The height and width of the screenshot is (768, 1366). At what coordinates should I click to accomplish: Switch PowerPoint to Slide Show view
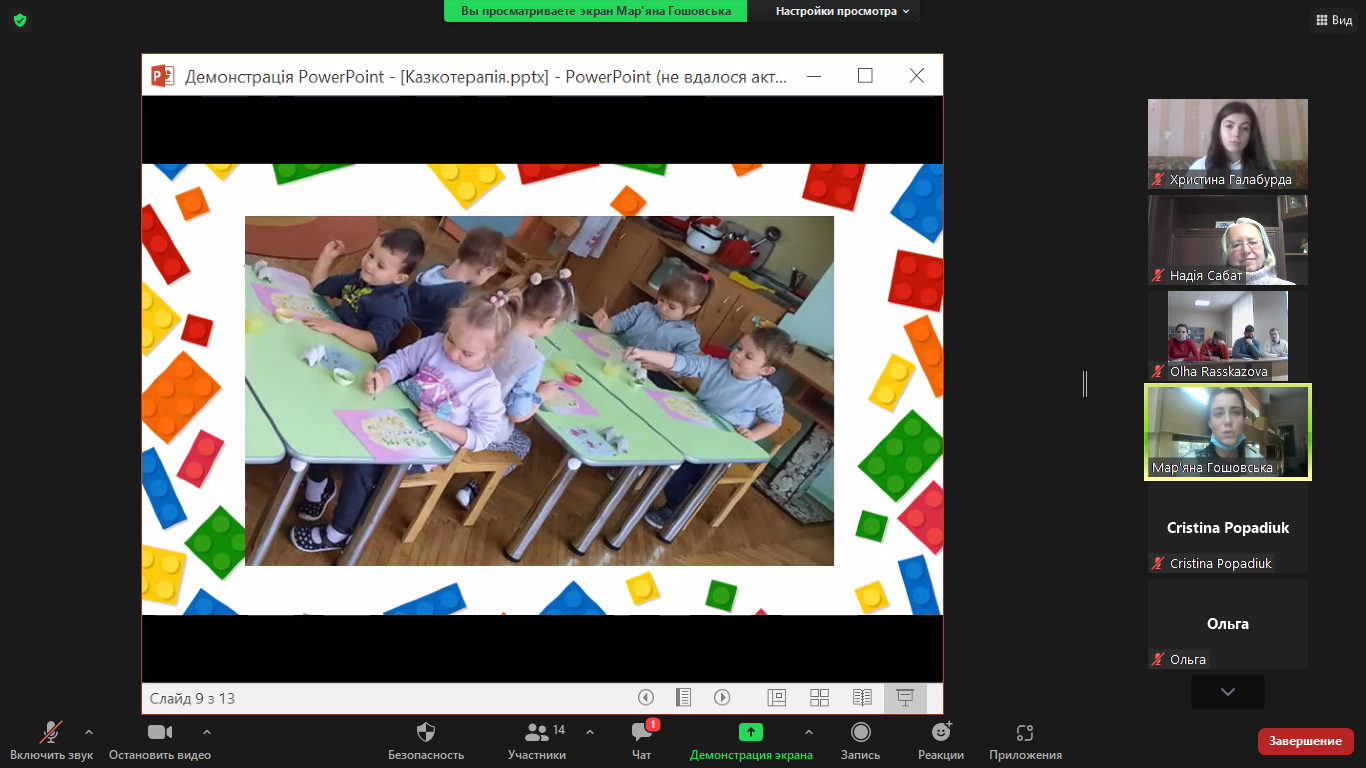pyautogui.click(x=905, y=698)
